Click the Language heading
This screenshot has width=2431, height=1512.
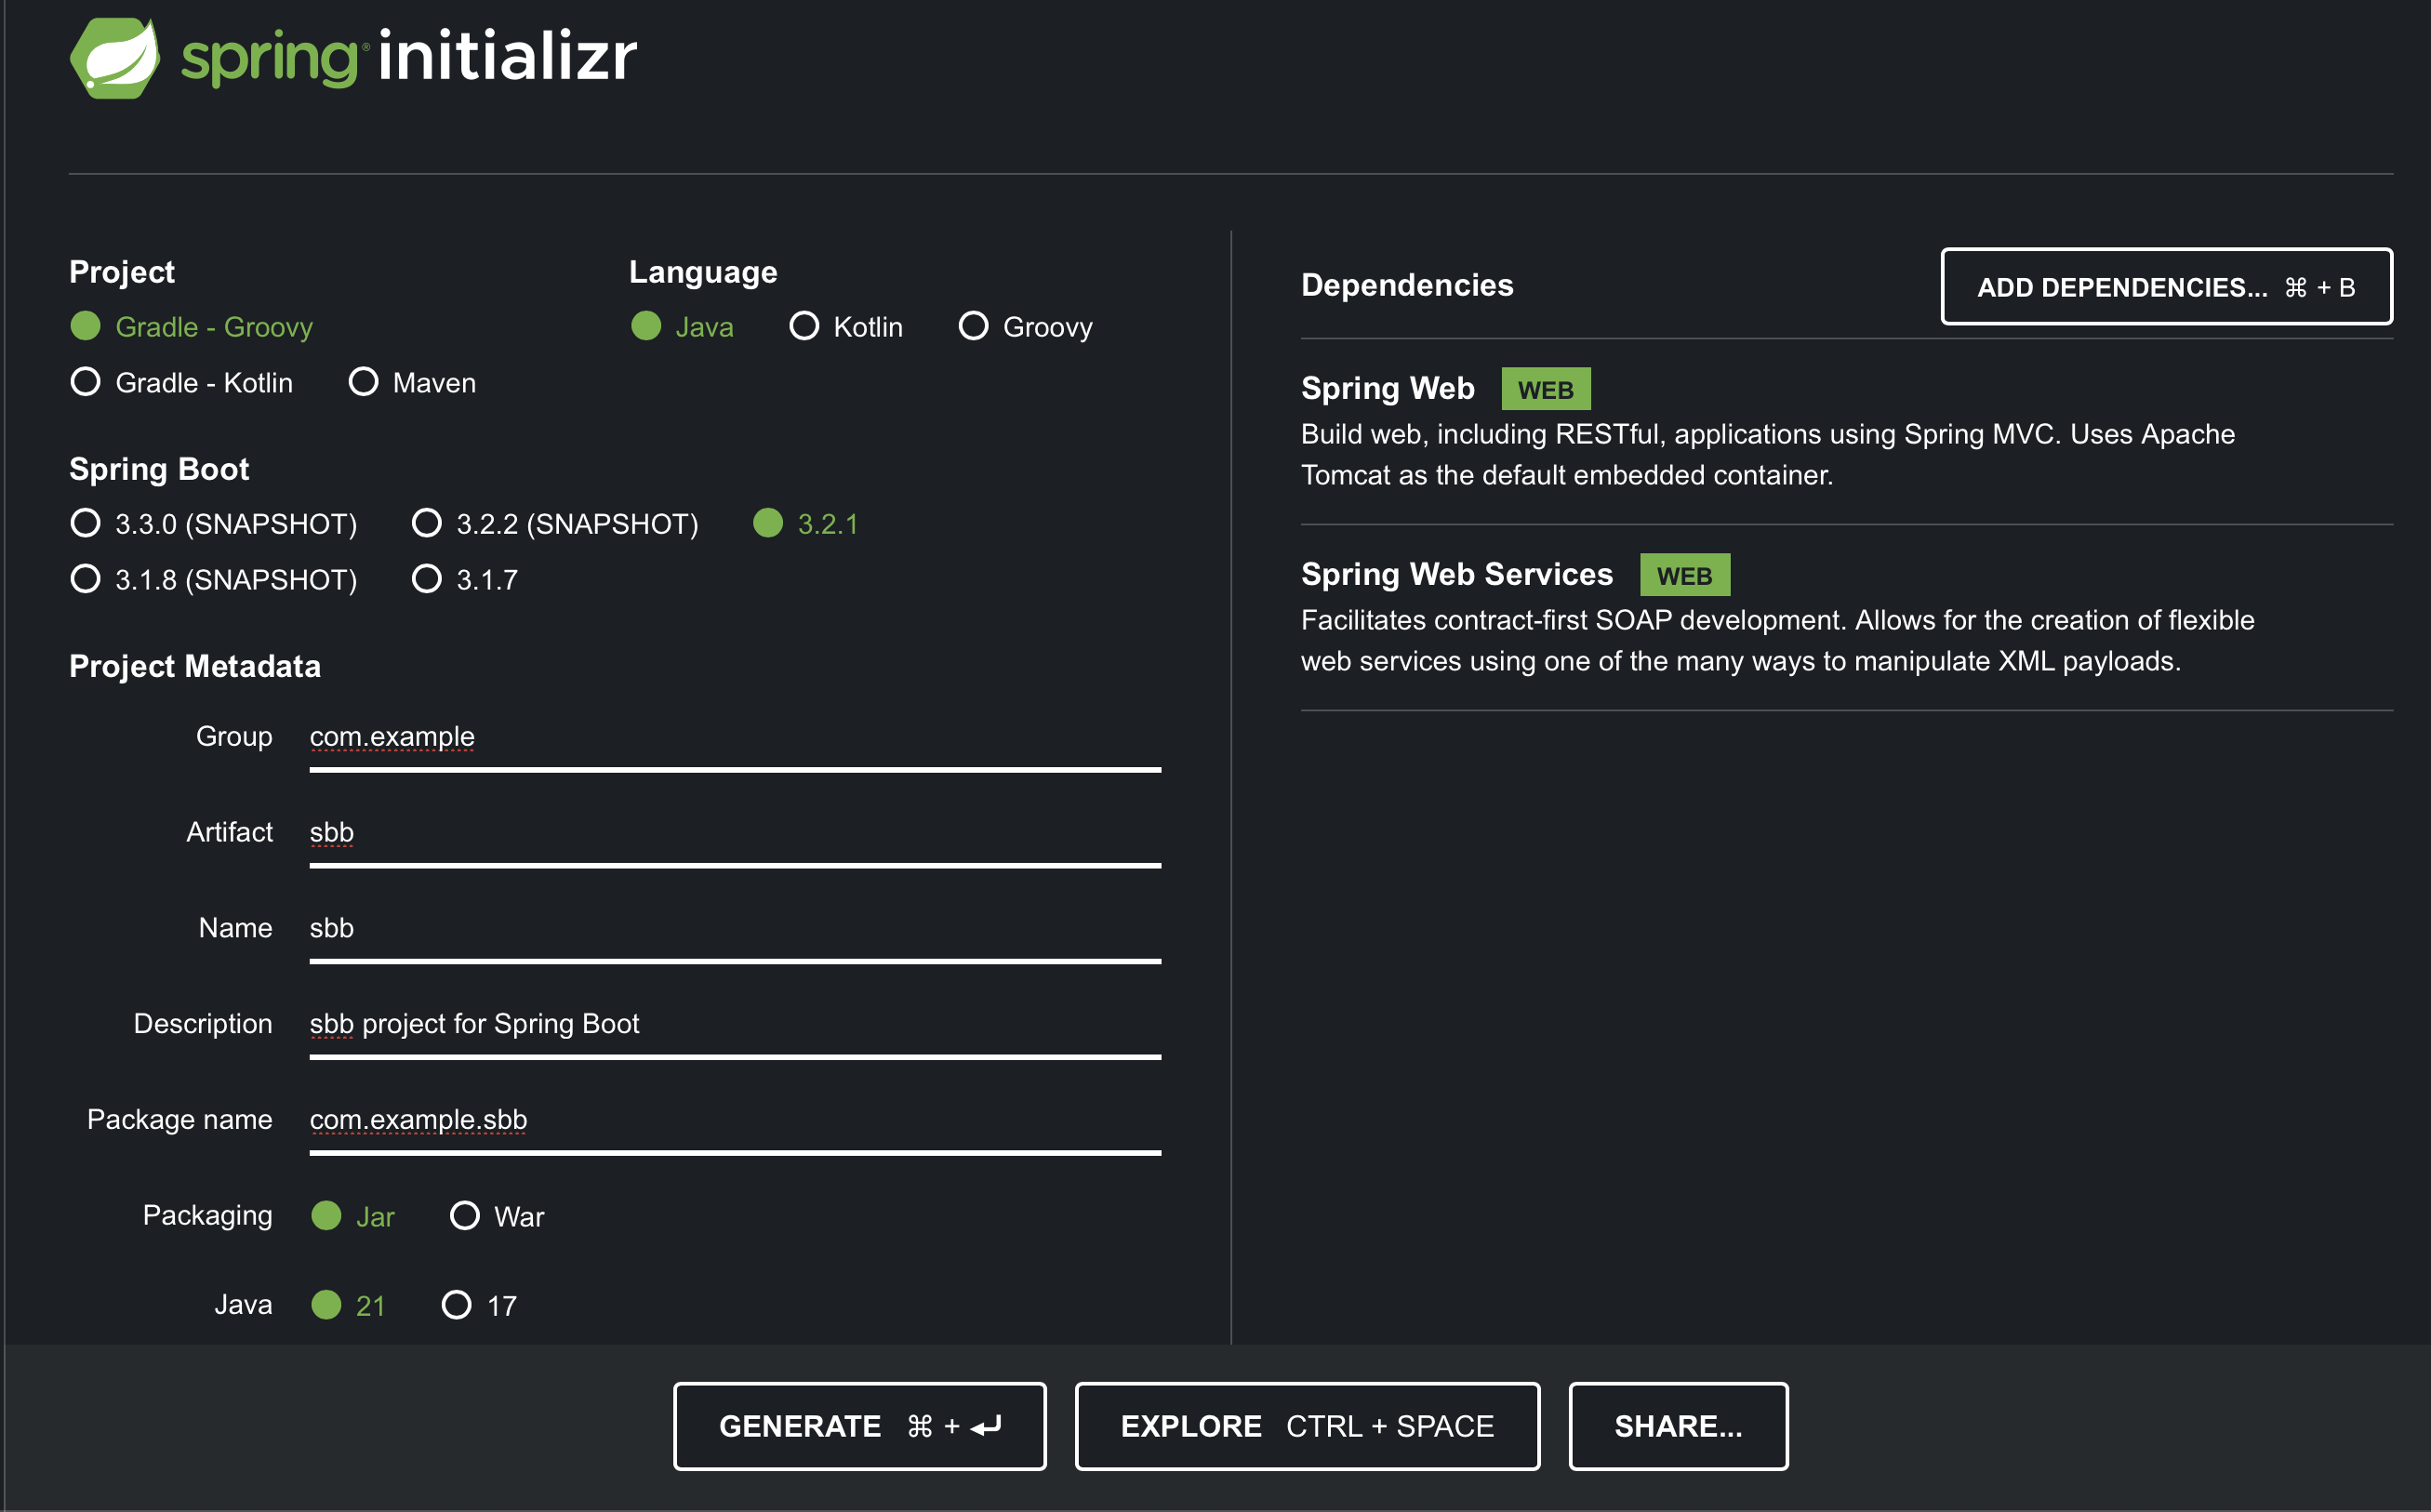[x=703, y=272]
